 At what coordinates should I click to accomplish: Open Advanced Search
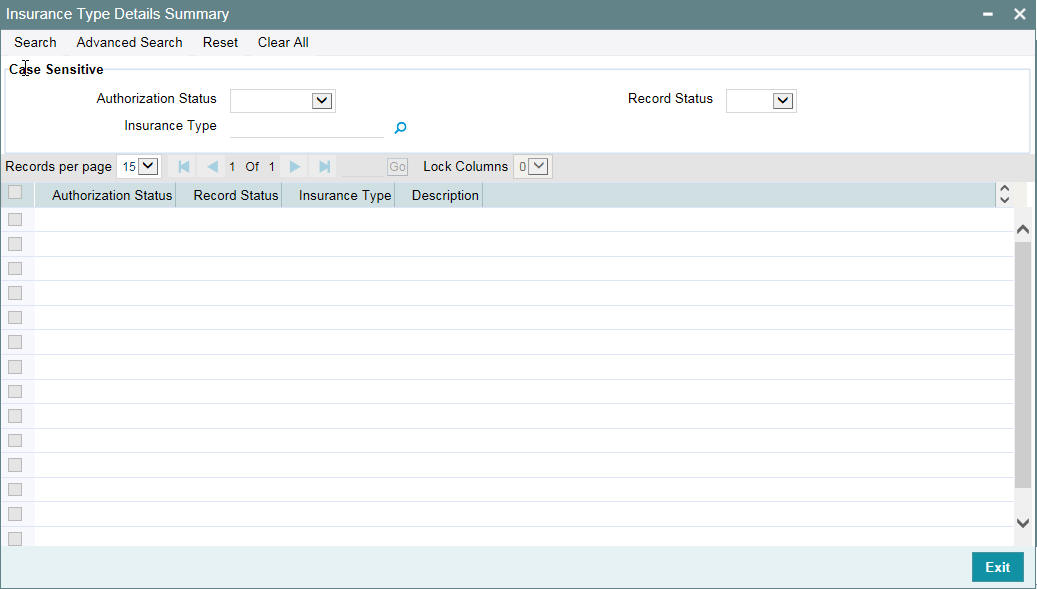pos(130,42)
